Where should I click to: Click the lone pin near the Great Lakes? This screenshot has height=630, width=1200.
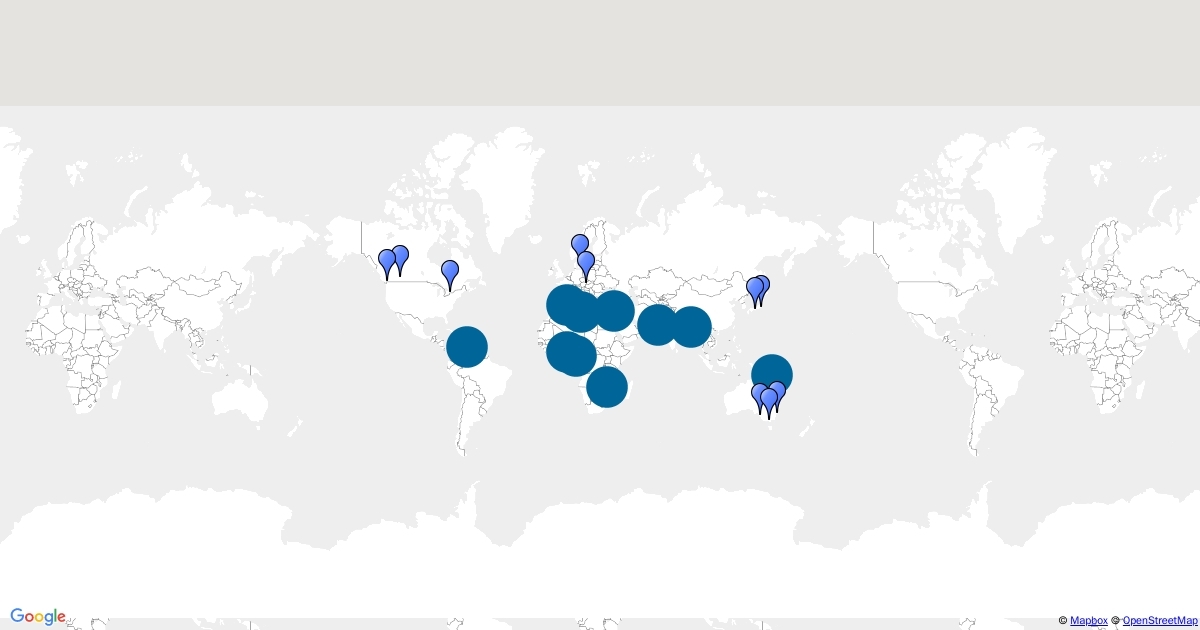450,271
